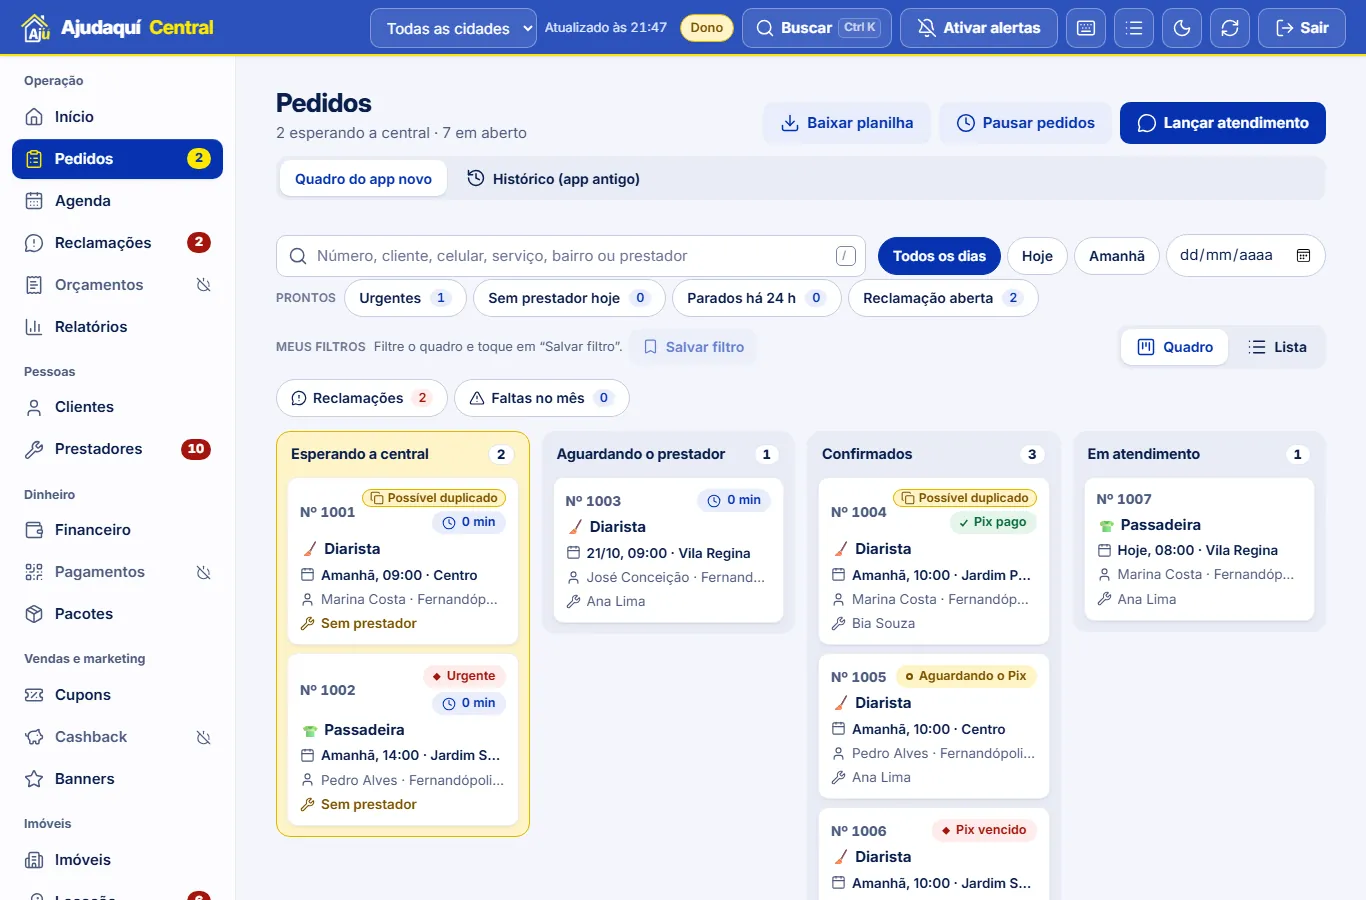Toggle the Parados há 24 h filter
Image resolution: width=1366 pixels, height=900 pixels.
click(x=756, y=298)
